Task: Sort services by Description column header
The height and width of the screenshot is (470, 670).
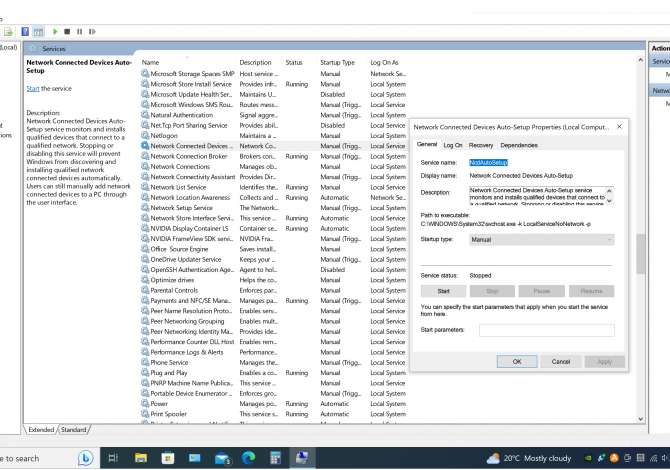Action: point(255,62)
